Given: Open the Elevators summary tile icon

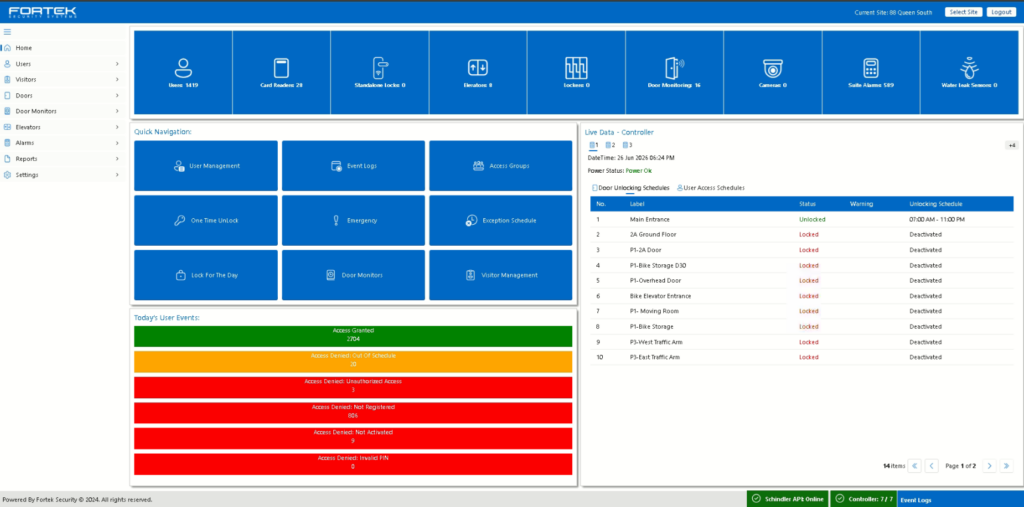Looking at the screenshot, I should pyautogui.click(x=478, y=68).
